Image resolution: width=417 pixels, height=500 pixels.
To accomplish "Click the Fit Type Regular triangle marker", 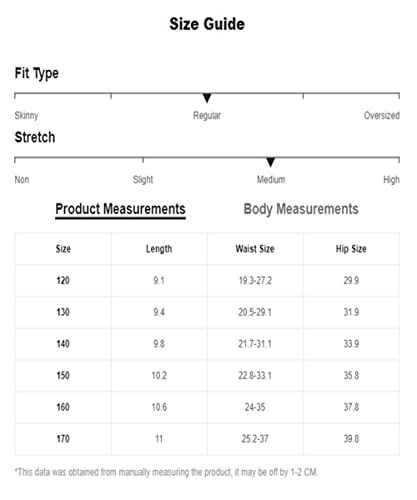I will (x=207, y=98).
